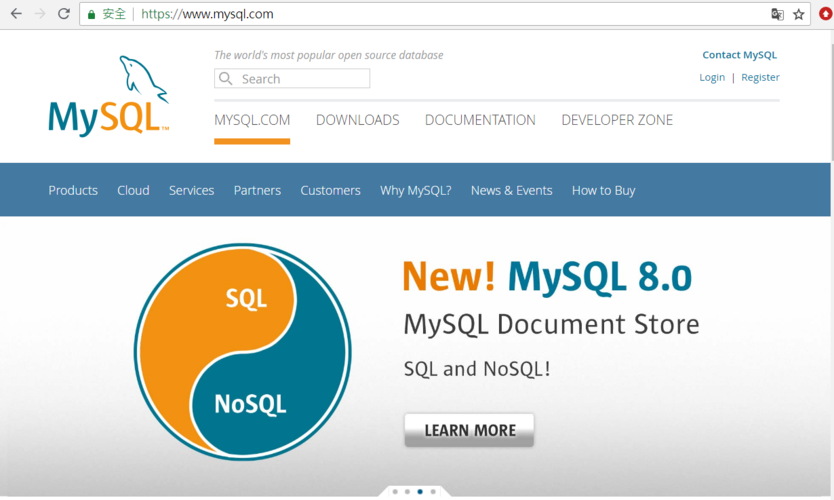Click the browser forward arrow

click(x=40, y=14)
